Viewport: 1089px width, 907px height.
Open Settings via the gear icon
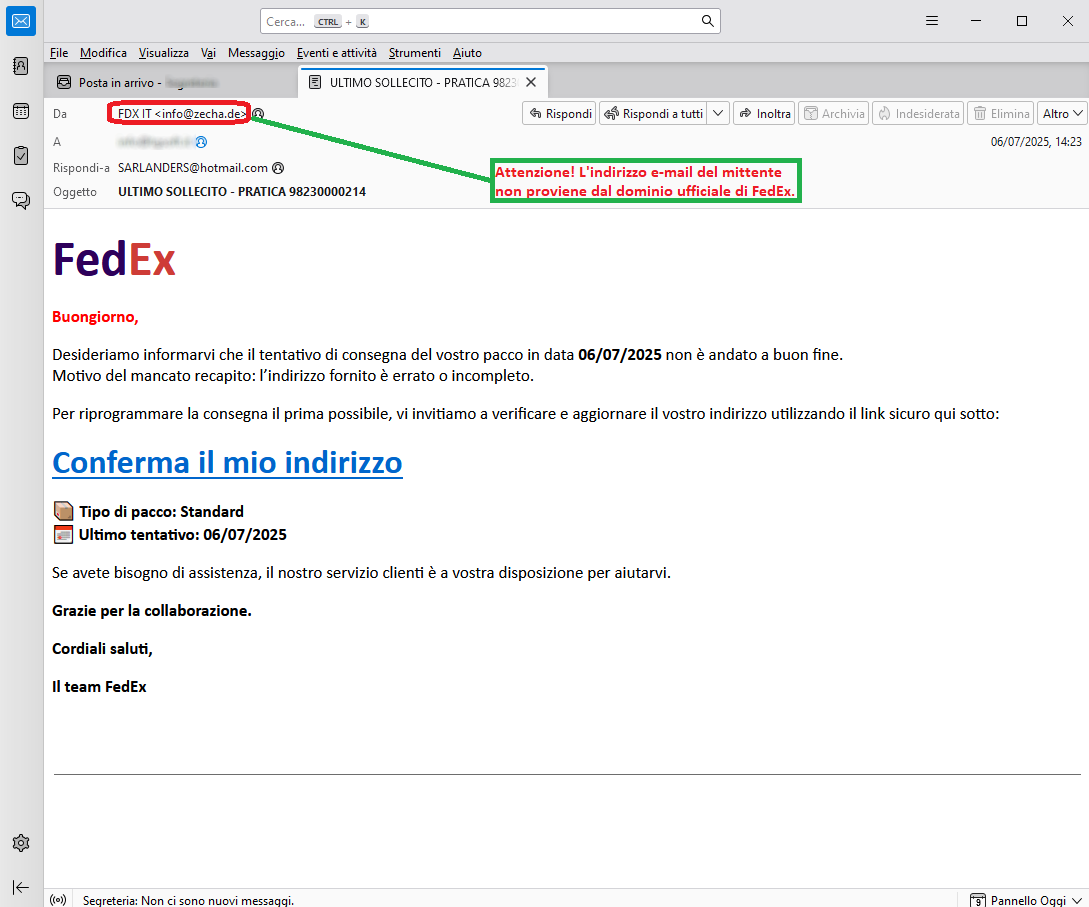pyautogui.click(x=21, y=843)
